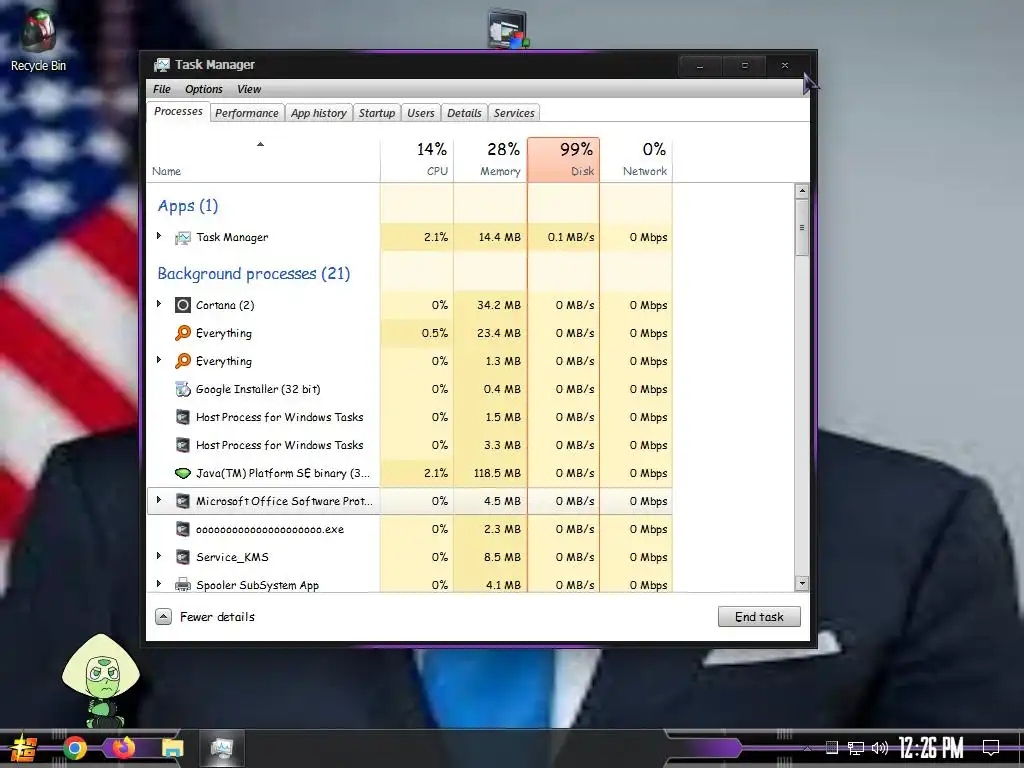Open the Options menu

(204, 89)
